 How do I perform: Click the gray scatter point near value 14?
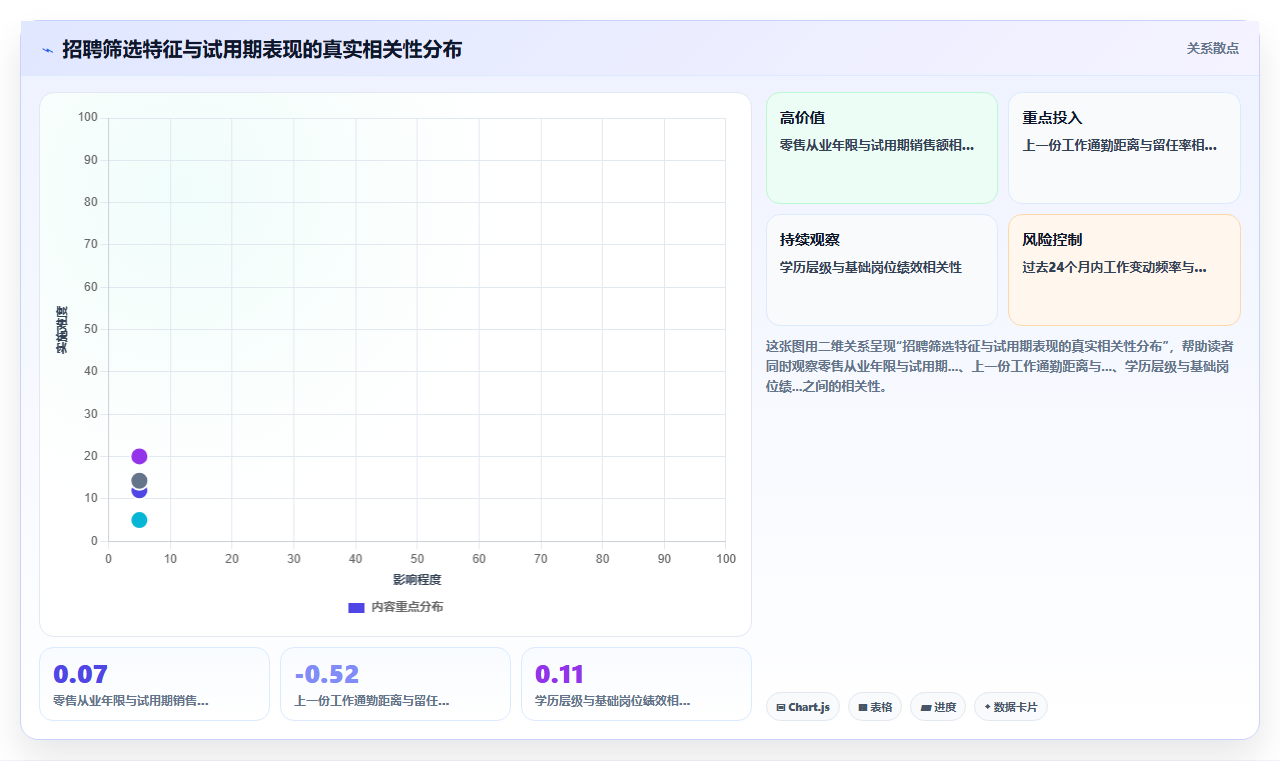pos(139,481)
